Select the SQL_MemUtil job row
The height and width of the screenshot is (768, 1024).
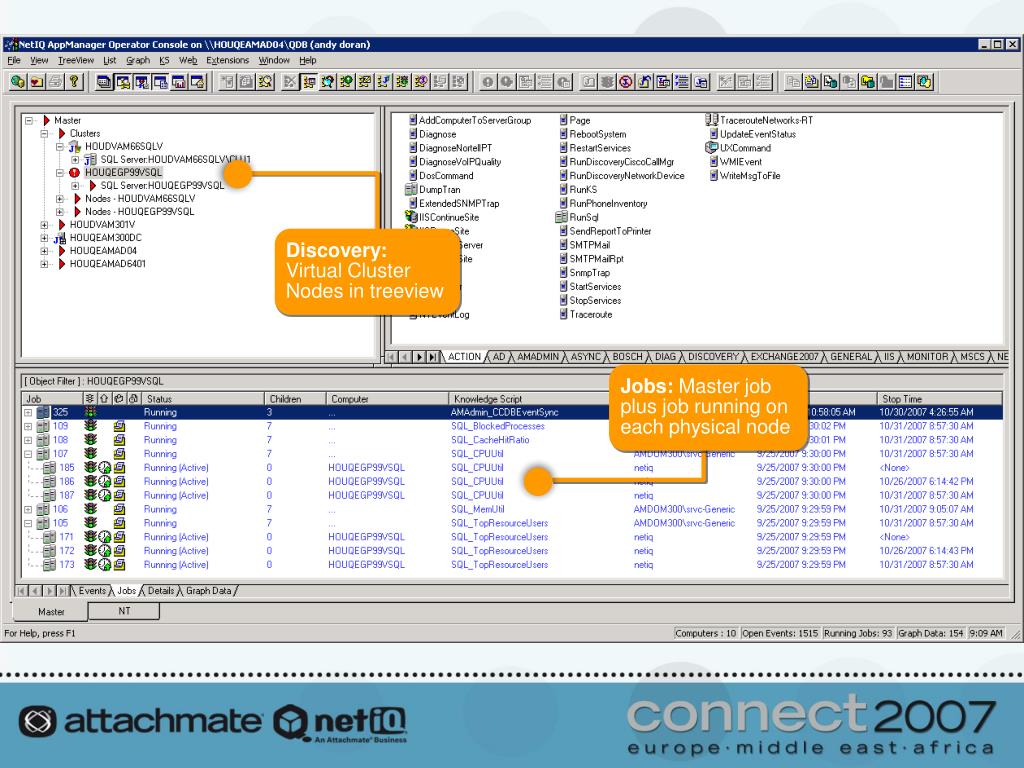[512, 509]
